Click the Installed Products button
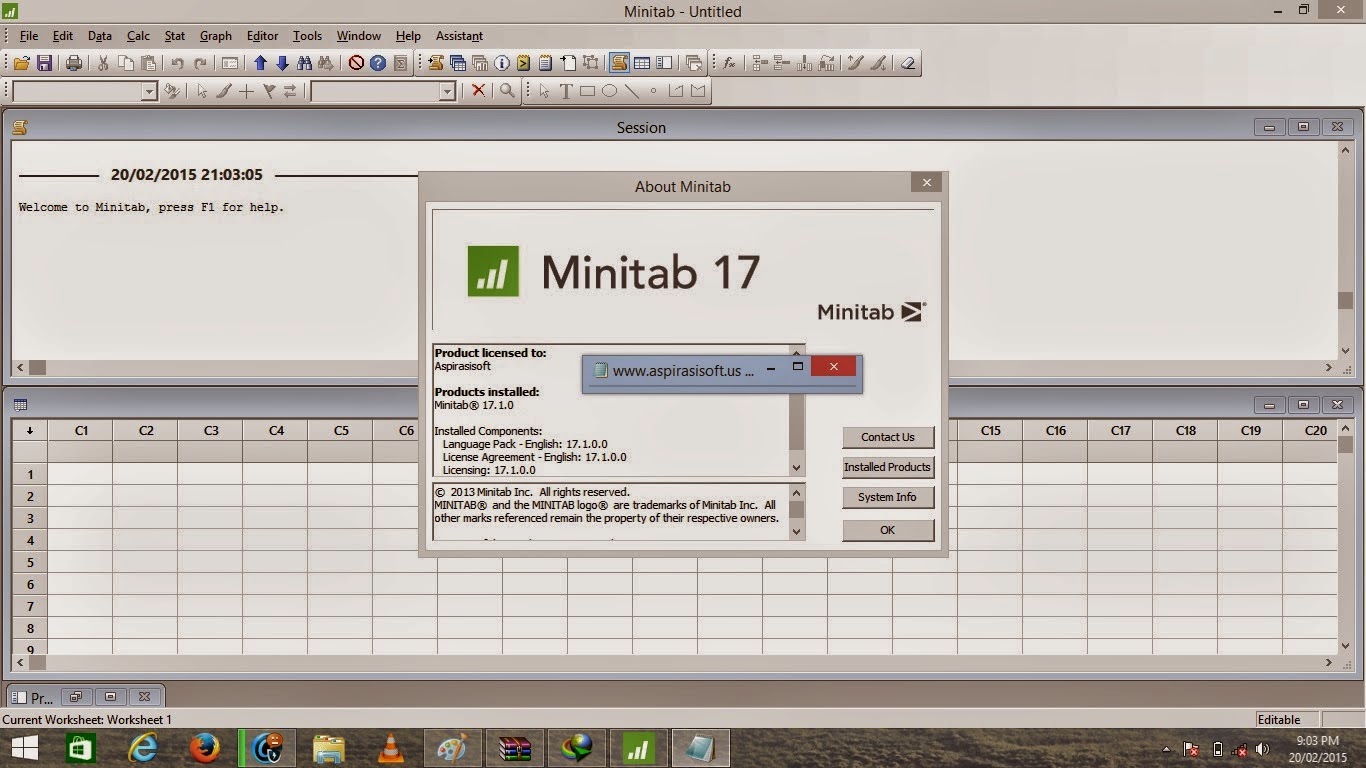Viewport: 1366px width, 768px height. (888, 467)
